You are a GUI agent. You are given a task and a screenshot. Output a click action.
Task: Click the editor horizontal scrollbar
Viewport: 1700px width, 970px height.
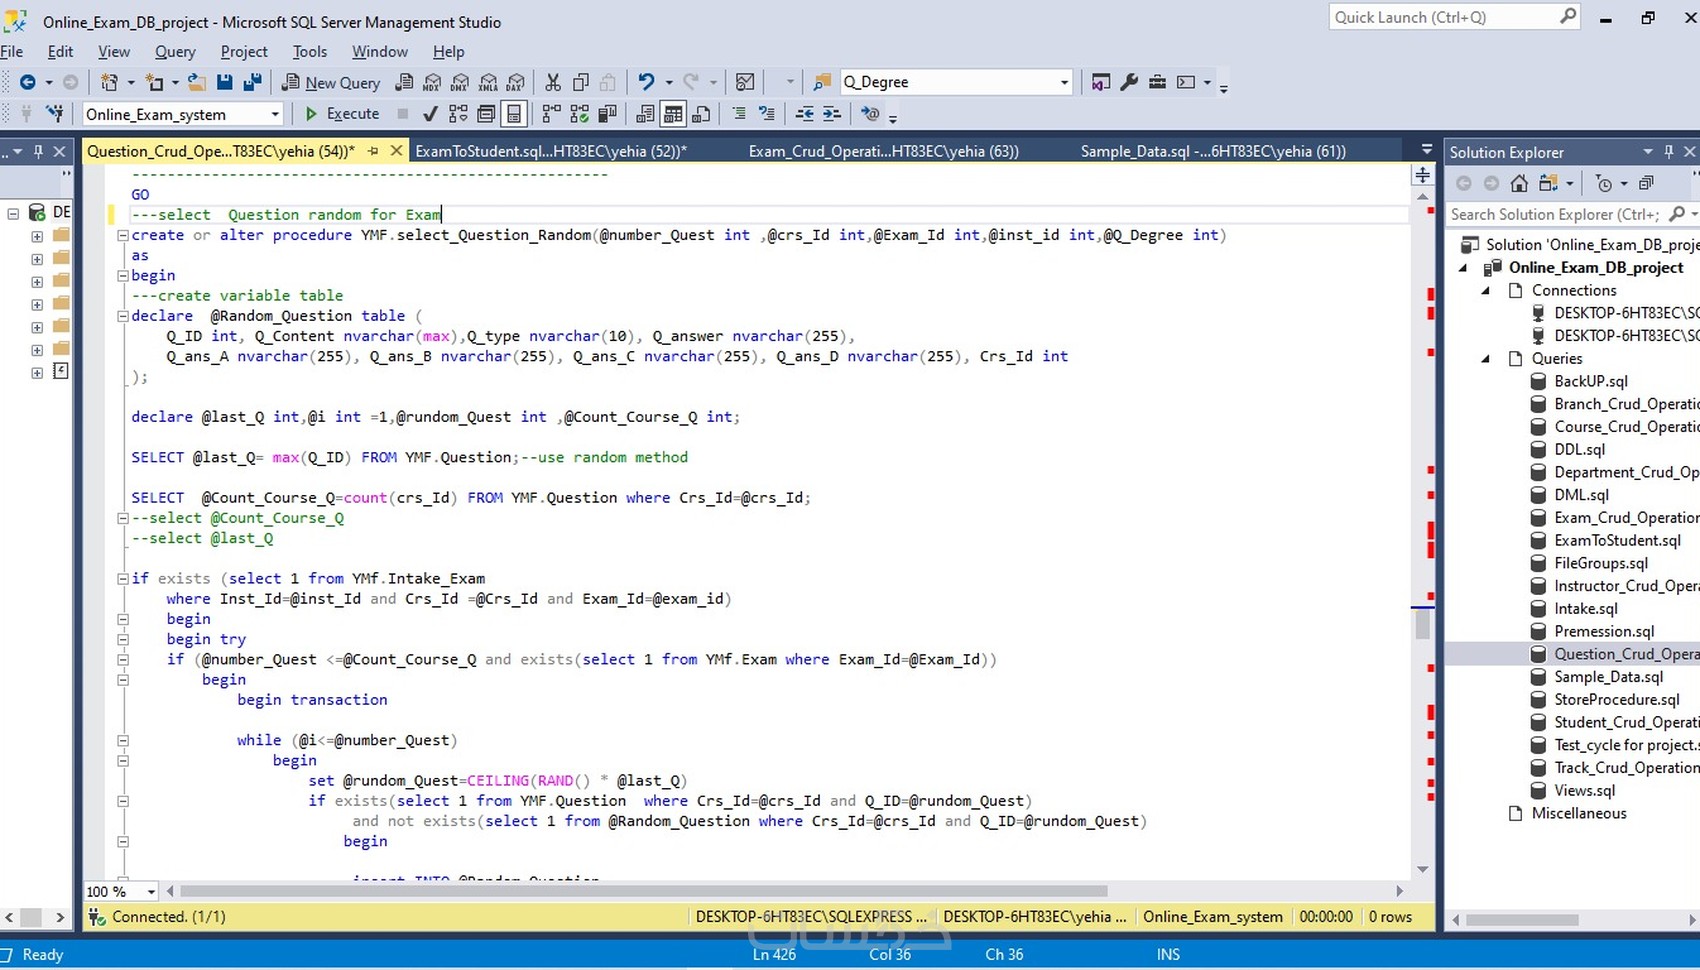click(x=642, y=891)
